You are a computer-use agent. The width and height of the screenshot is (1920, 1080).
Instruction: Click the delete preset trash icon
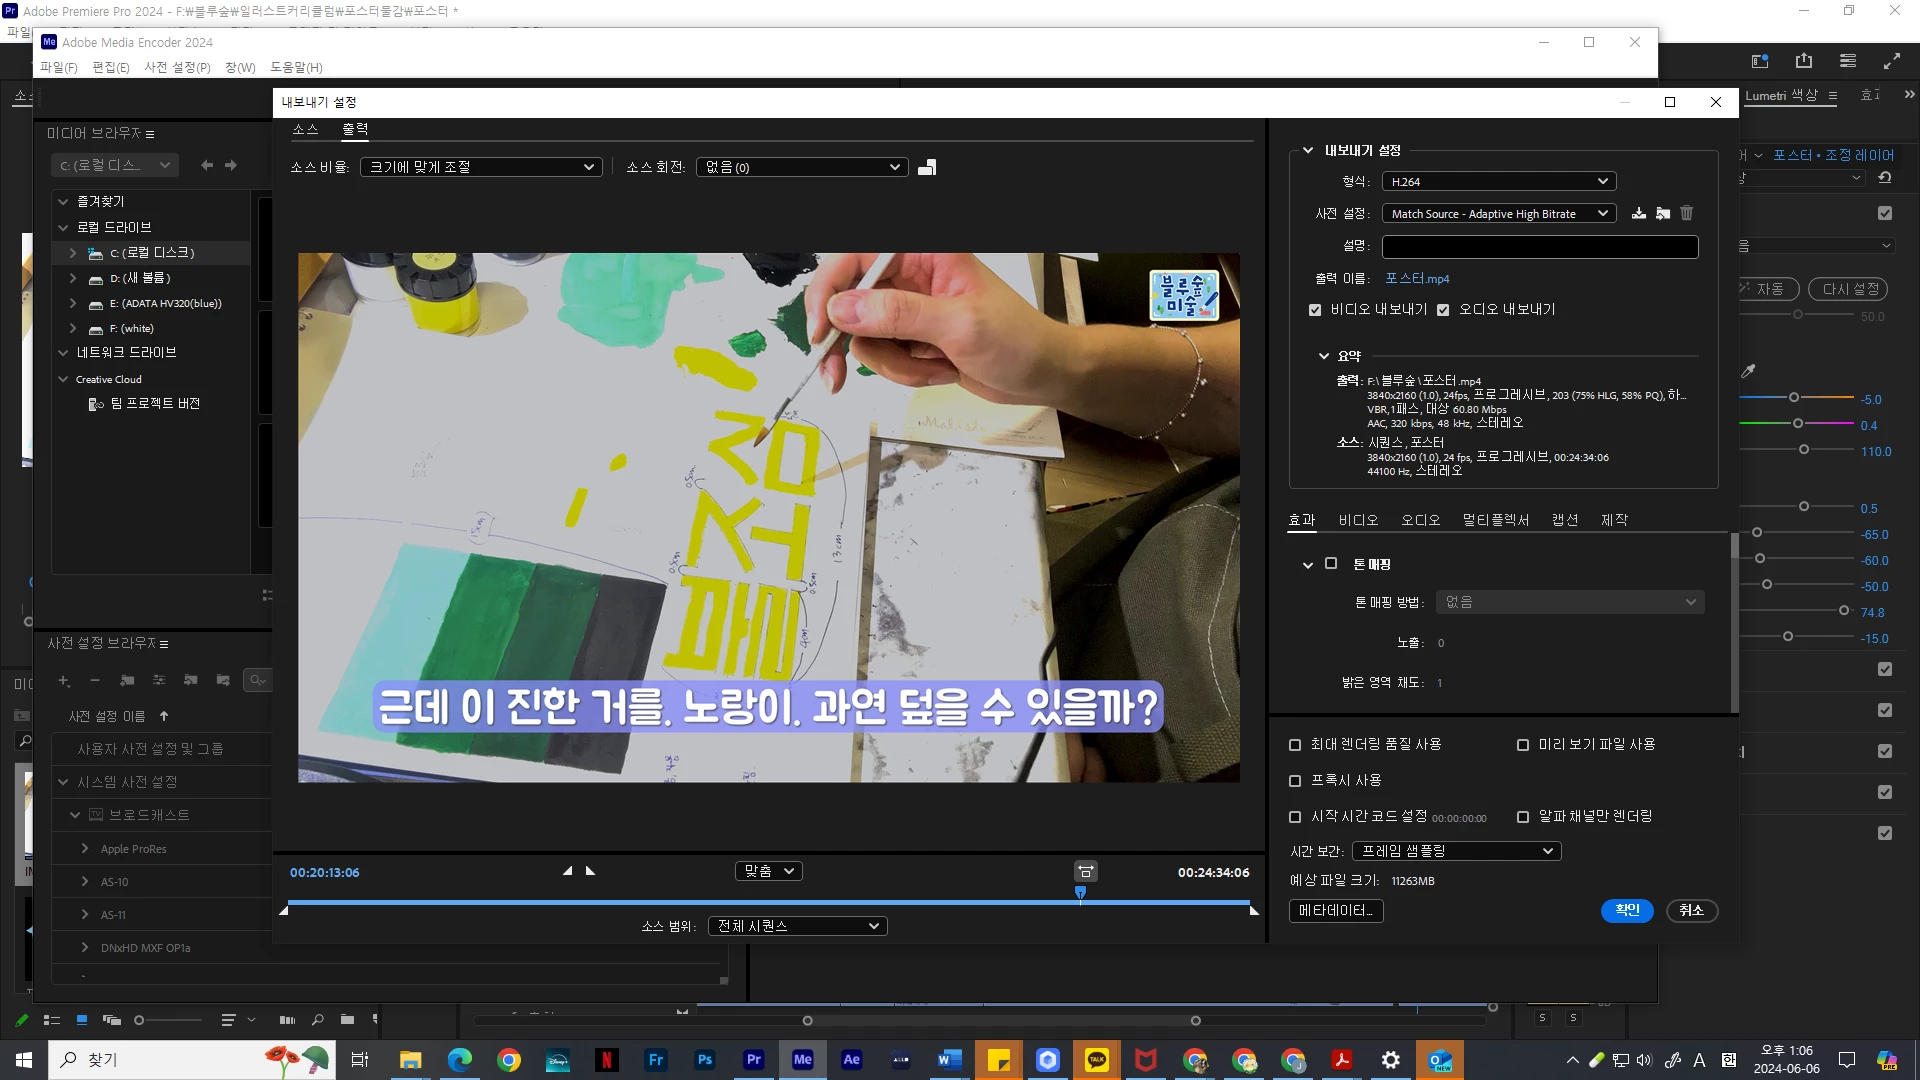click(1686, 213)
